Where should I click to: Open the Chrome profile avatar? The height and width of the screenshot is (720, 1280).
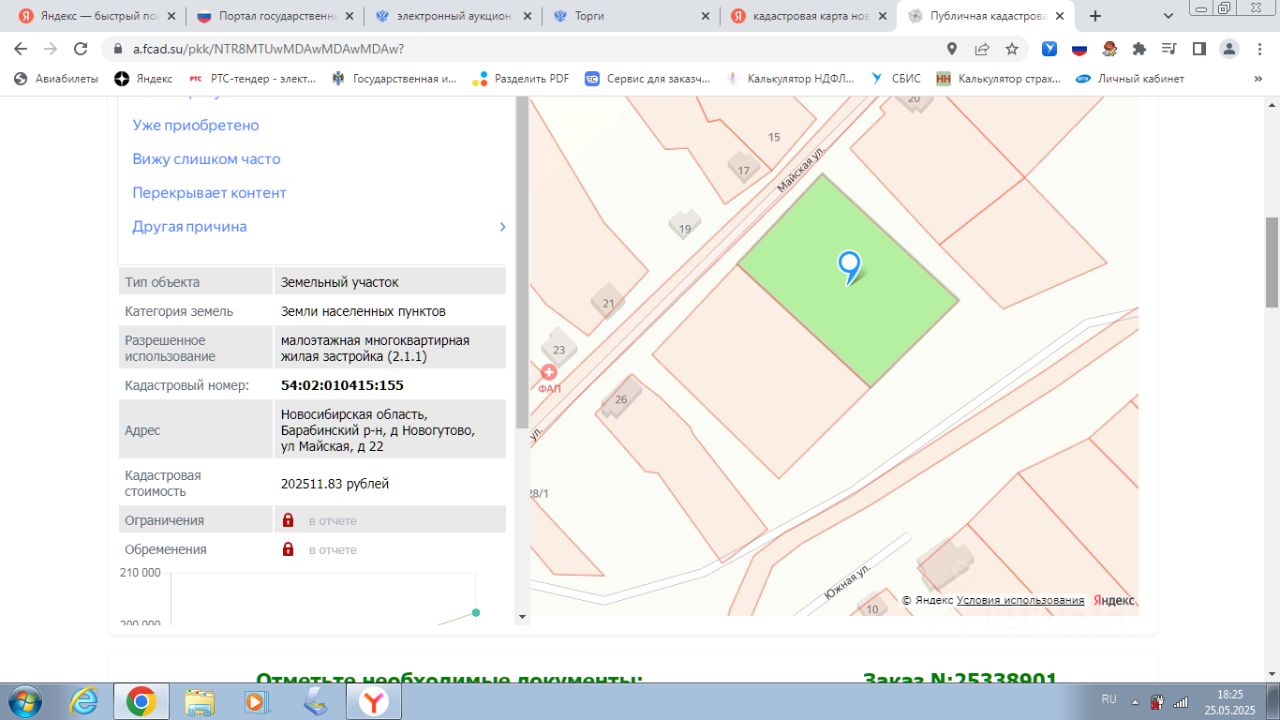tap(1229, 48)
